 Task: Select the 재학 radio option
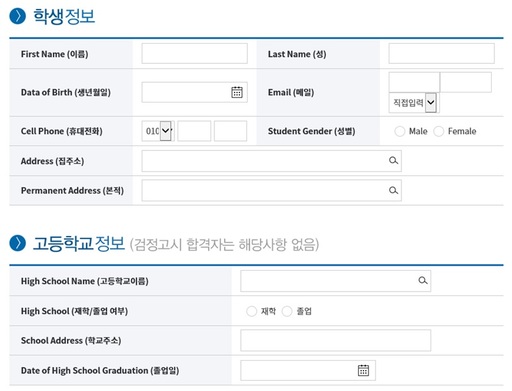pos(251,311)
